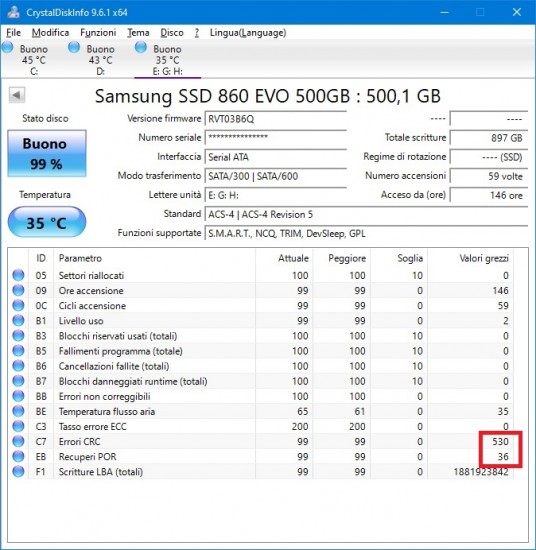Switch to the Buono 35 °C E: G: H: tab
This screenshot has height=550, width=536.
point(168,60)
